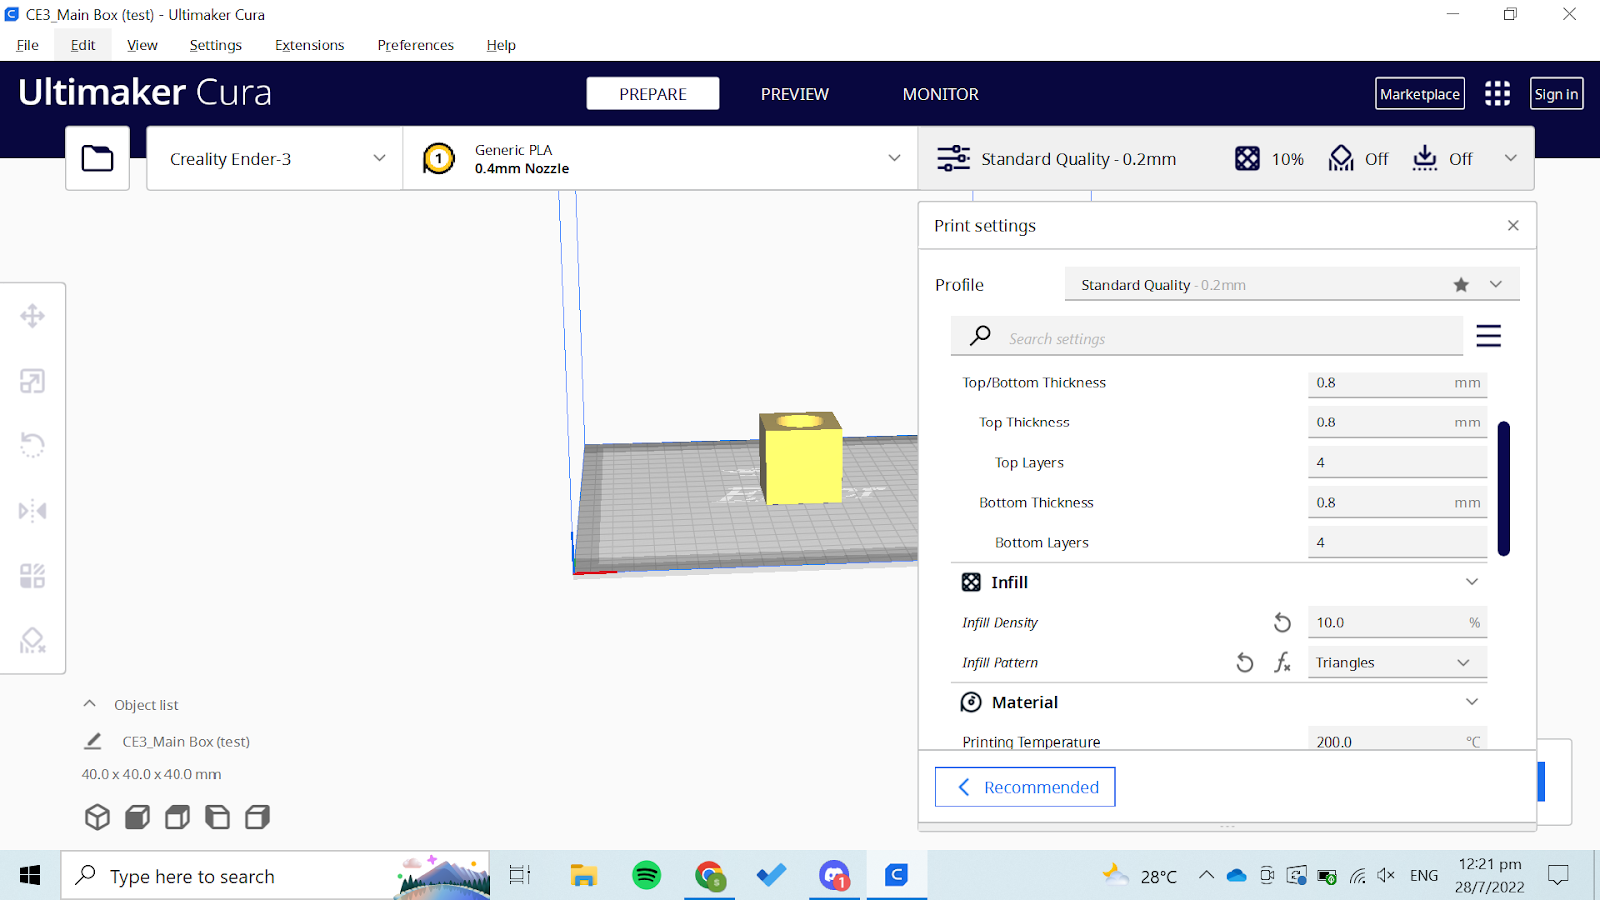The height and width of the screenshot is (900, 1600).
Task: Reset Infill Density to default value
Action: click(1282, 622)
